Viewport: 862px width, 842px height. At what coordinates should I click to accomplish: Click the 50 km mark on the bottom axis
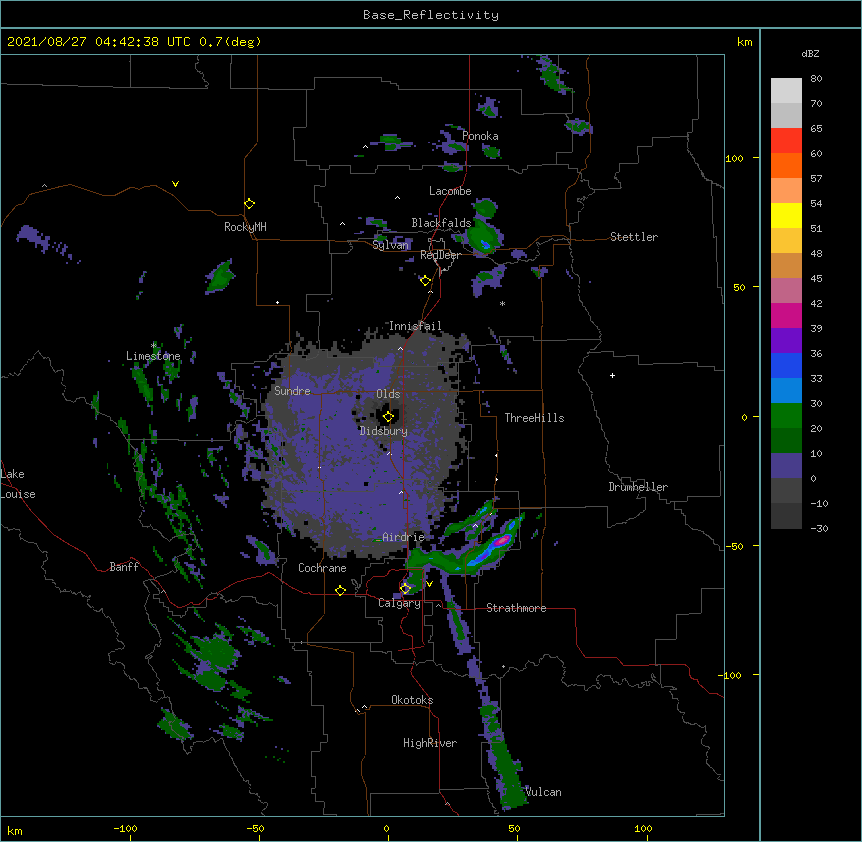point(514,828)
